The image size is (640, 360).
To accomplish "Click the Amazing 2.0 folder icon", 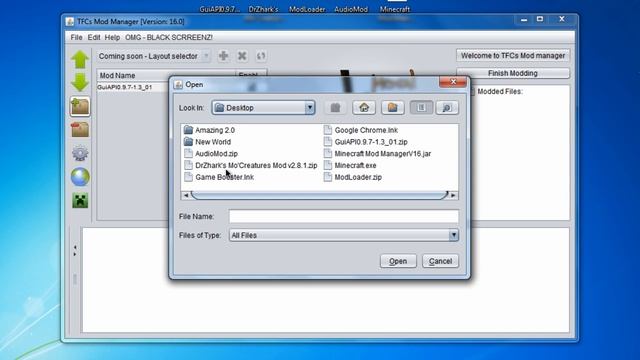I will pyautogui.click(x=188, y=130).
